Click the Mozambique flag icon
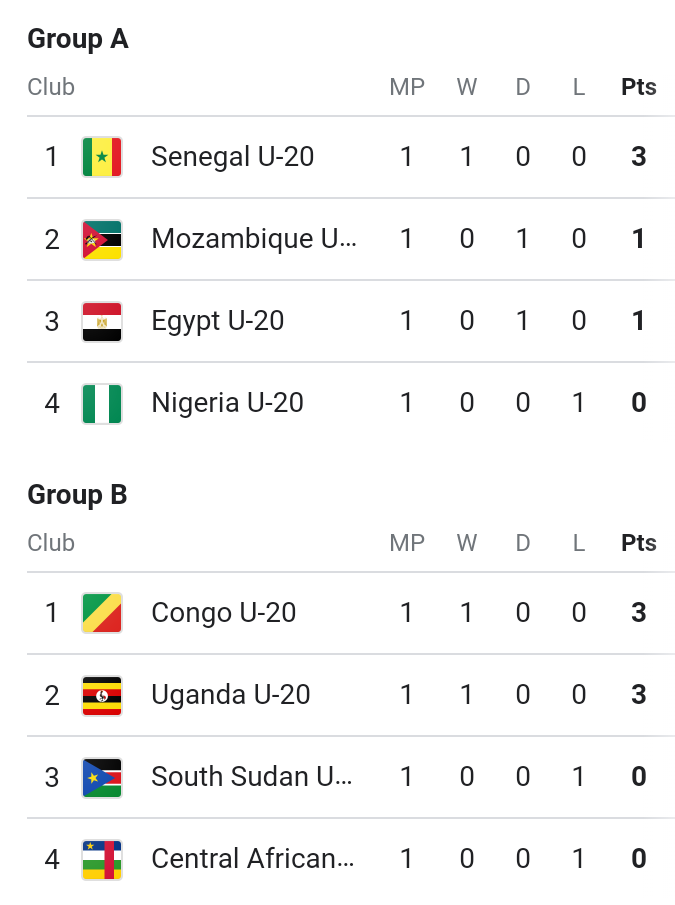 tap(102, 240)
